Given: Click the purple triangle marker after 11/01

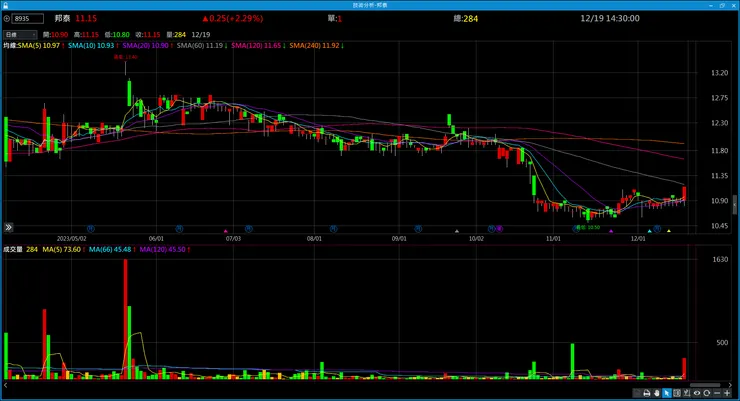Looking at the screenshot, I should click(x=611, y=231).
